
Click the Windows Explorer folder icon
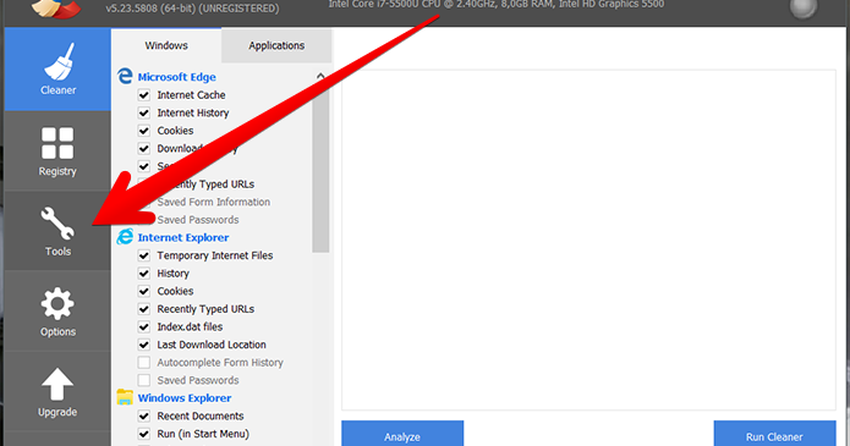125,398
